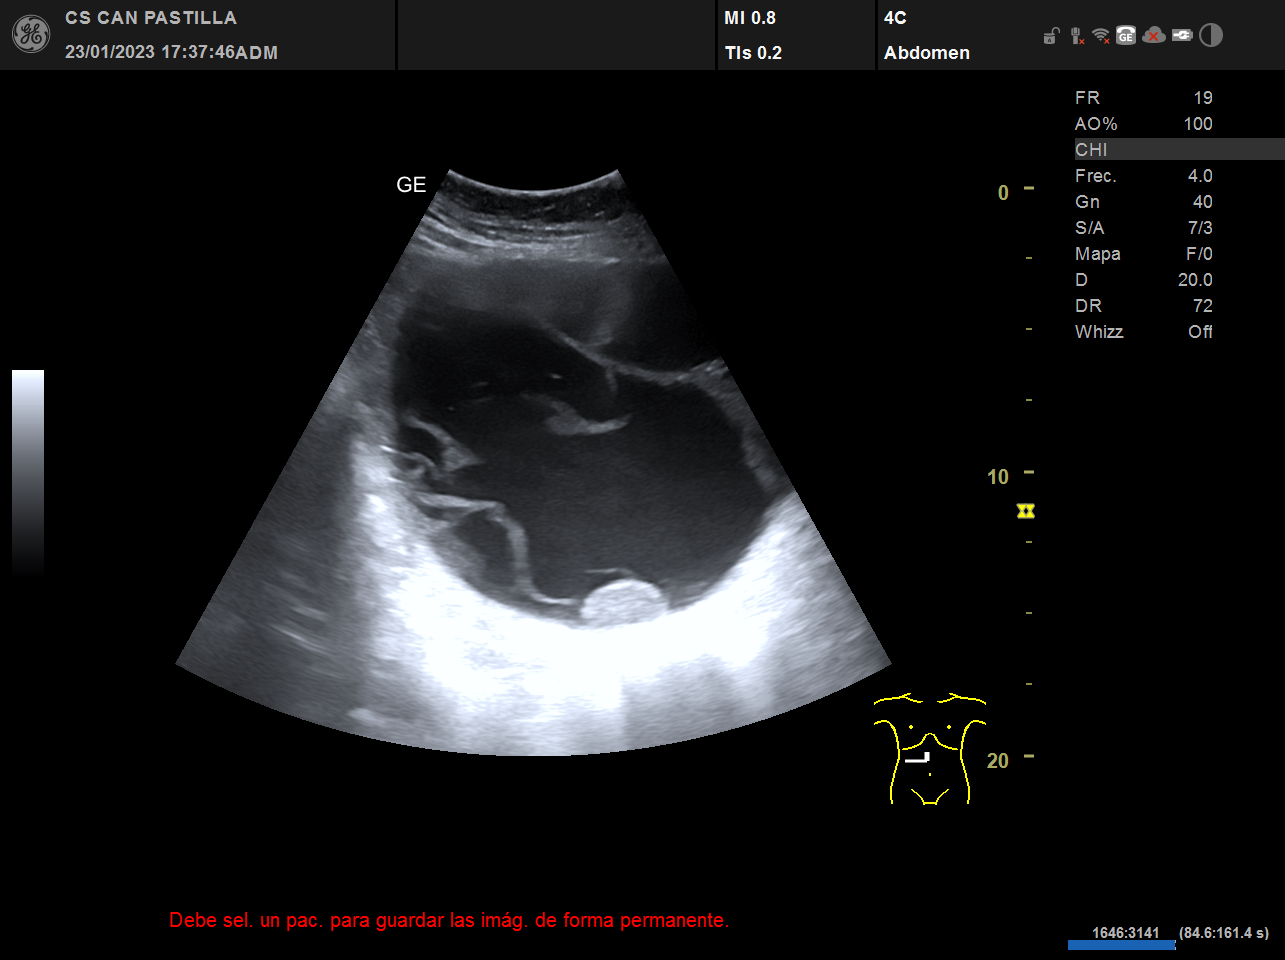
Task: Click the open padlock status icon
Action: coord(1050,36)
